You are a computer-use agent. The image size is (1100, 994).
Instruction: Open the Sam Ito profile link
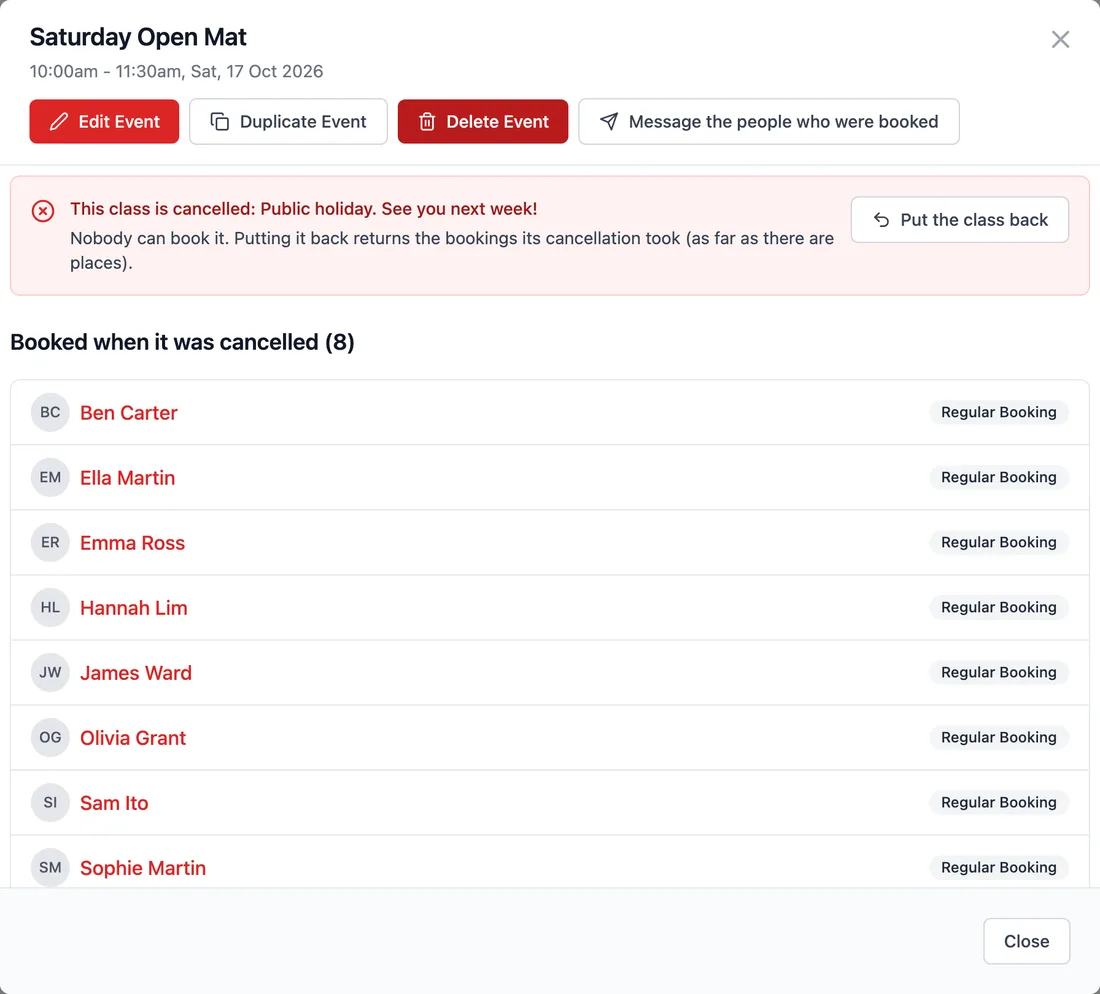114,803
